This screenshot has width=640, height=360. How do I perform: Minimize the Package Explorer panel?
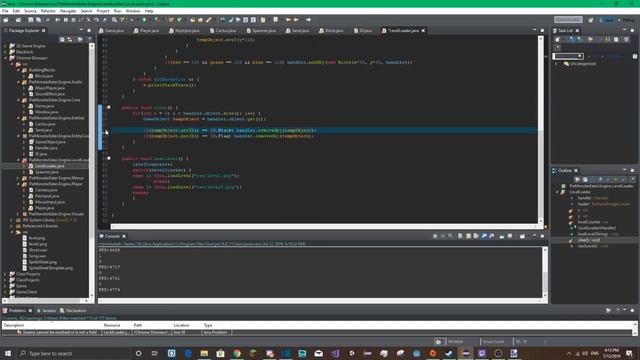pyautogui.click(x=81, y=31)
